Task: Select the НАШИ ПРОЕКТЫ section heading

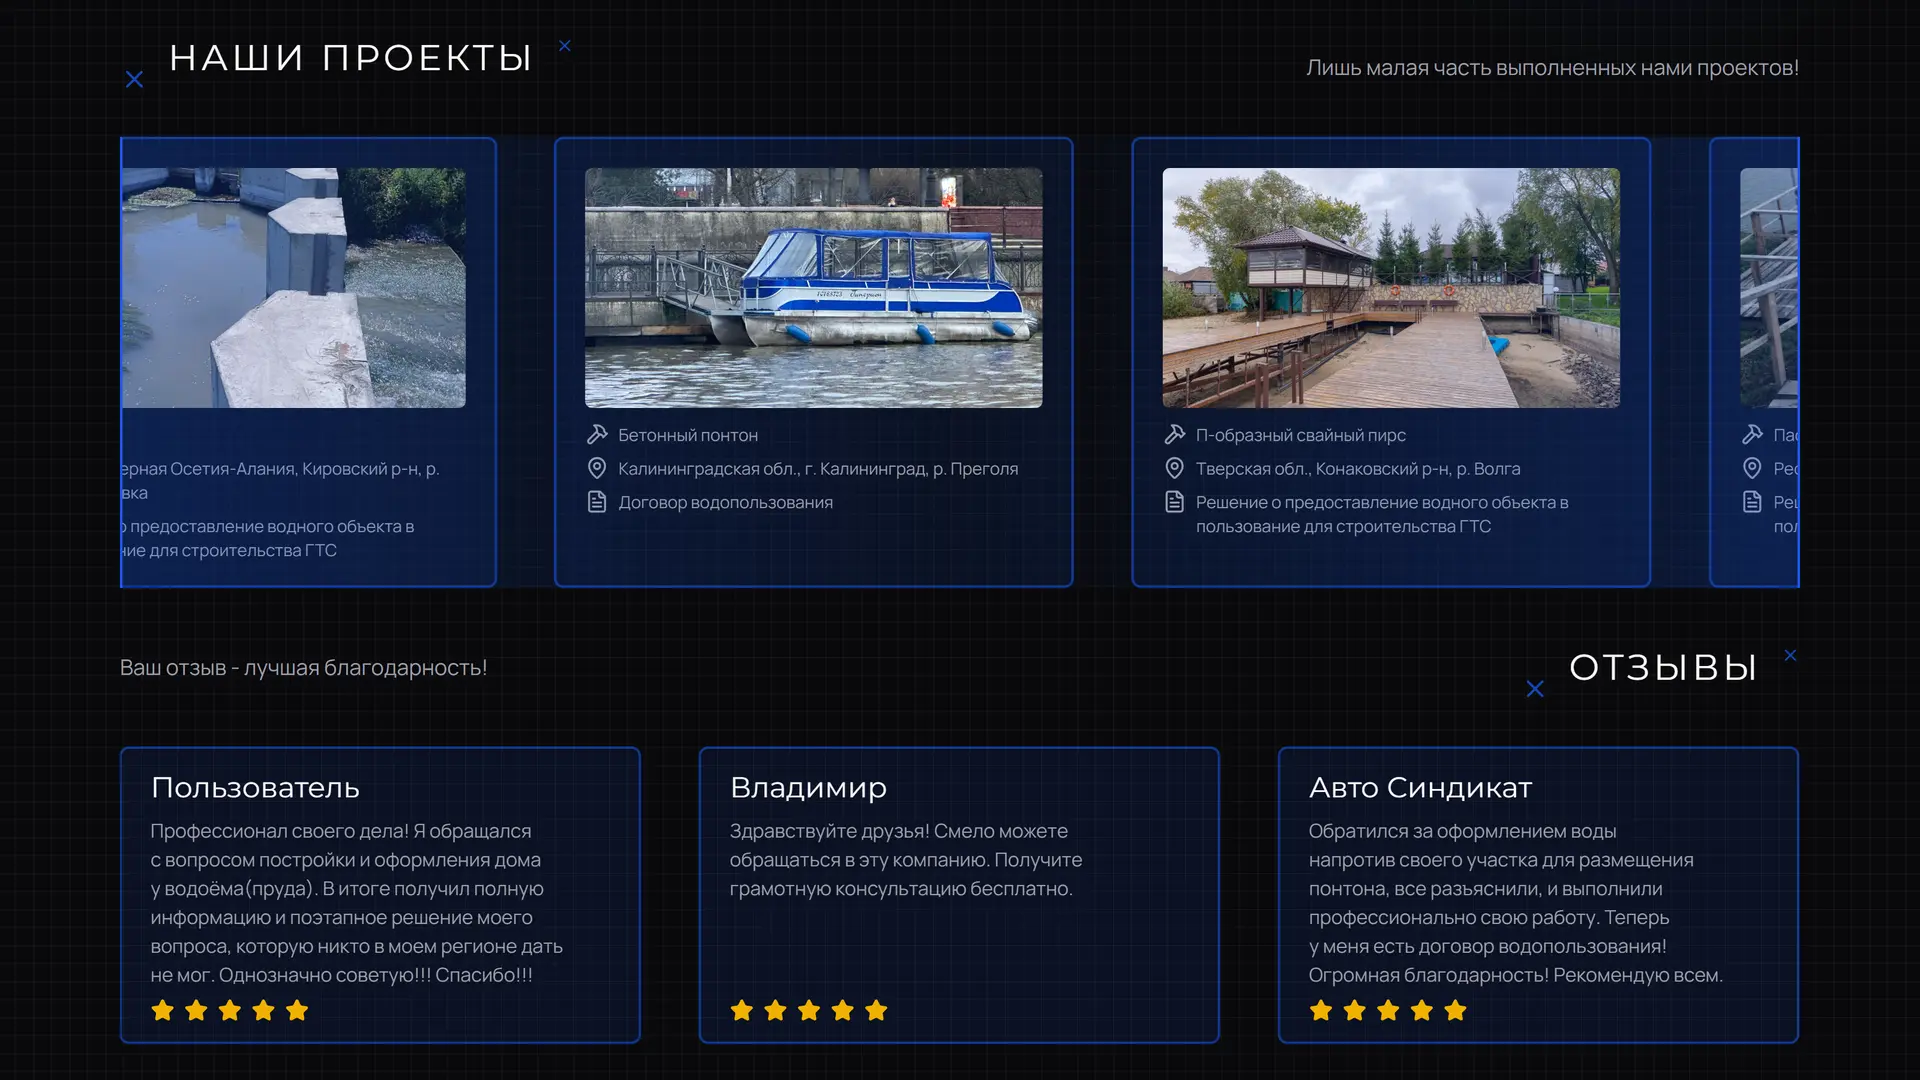Action: pyautogui.click(x=351, y=58)
